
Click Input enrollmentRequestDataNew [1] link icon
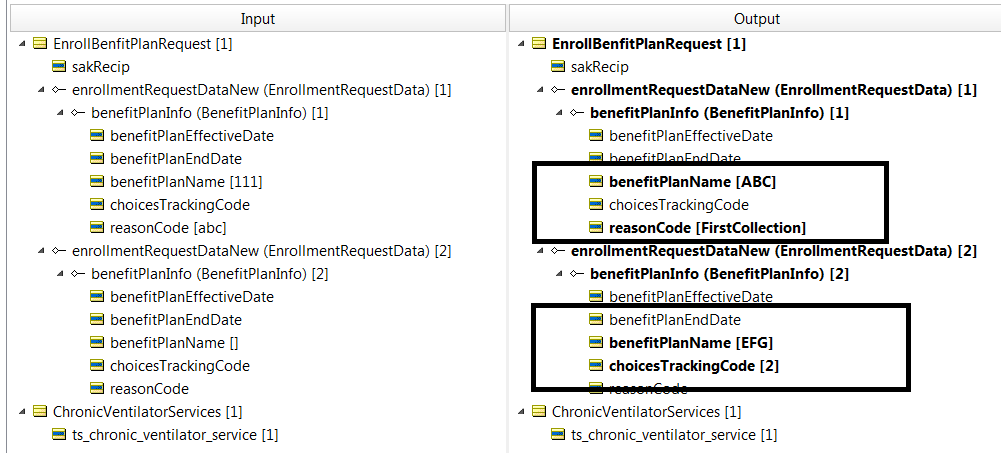59,90
